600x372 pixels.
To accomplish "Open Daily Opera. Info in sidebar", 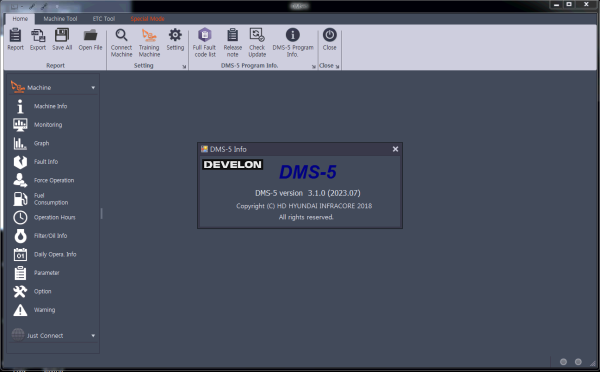I will 55,255.
